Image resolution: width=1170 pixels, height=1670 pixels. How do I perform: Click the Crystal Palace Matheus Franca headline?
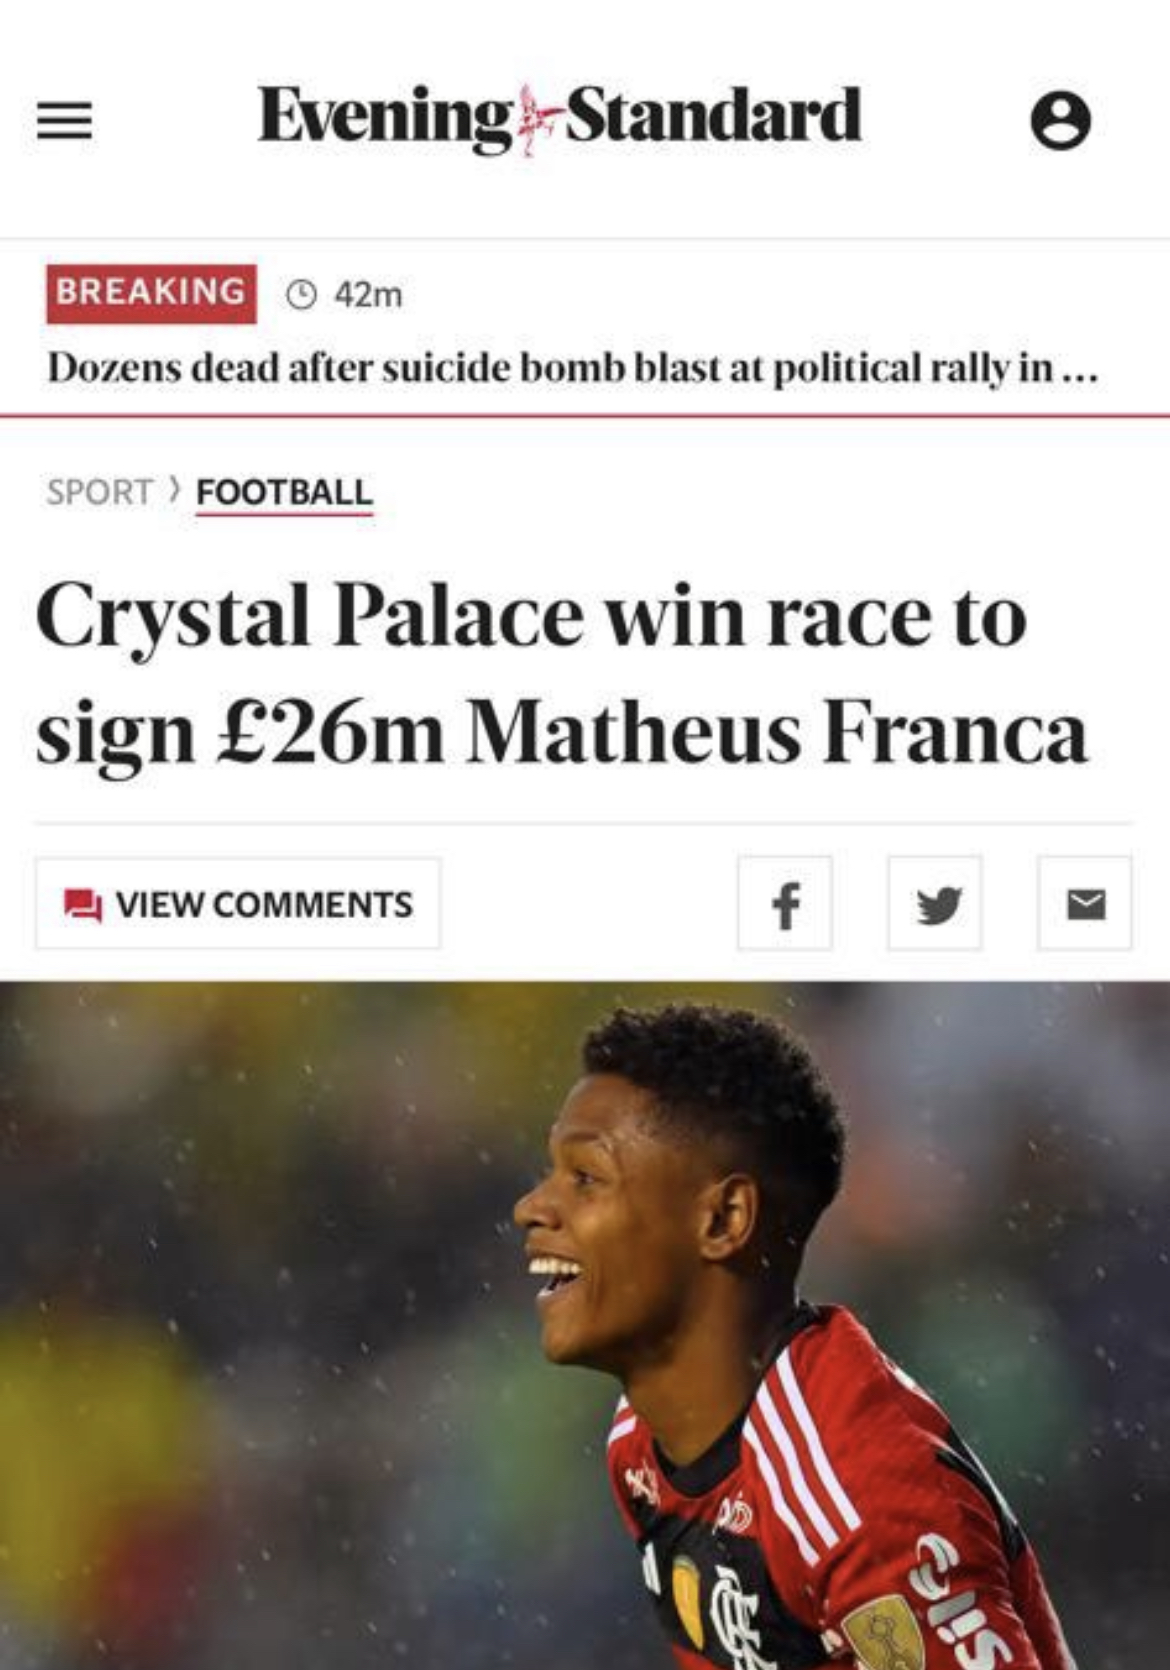pos(560,675)
